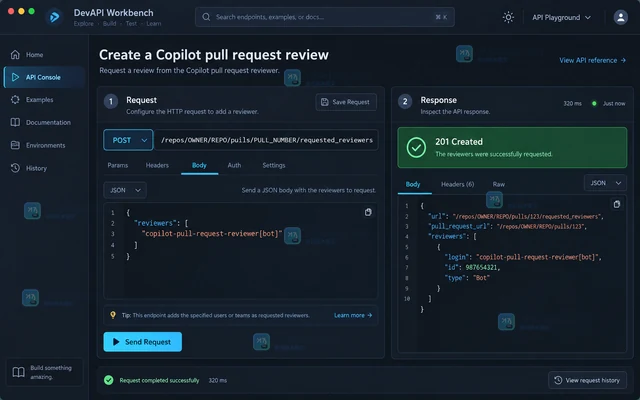Click the "Request completed successfully" status text
The height and width of the screenshot is (400, 640).
pos(159,380)
